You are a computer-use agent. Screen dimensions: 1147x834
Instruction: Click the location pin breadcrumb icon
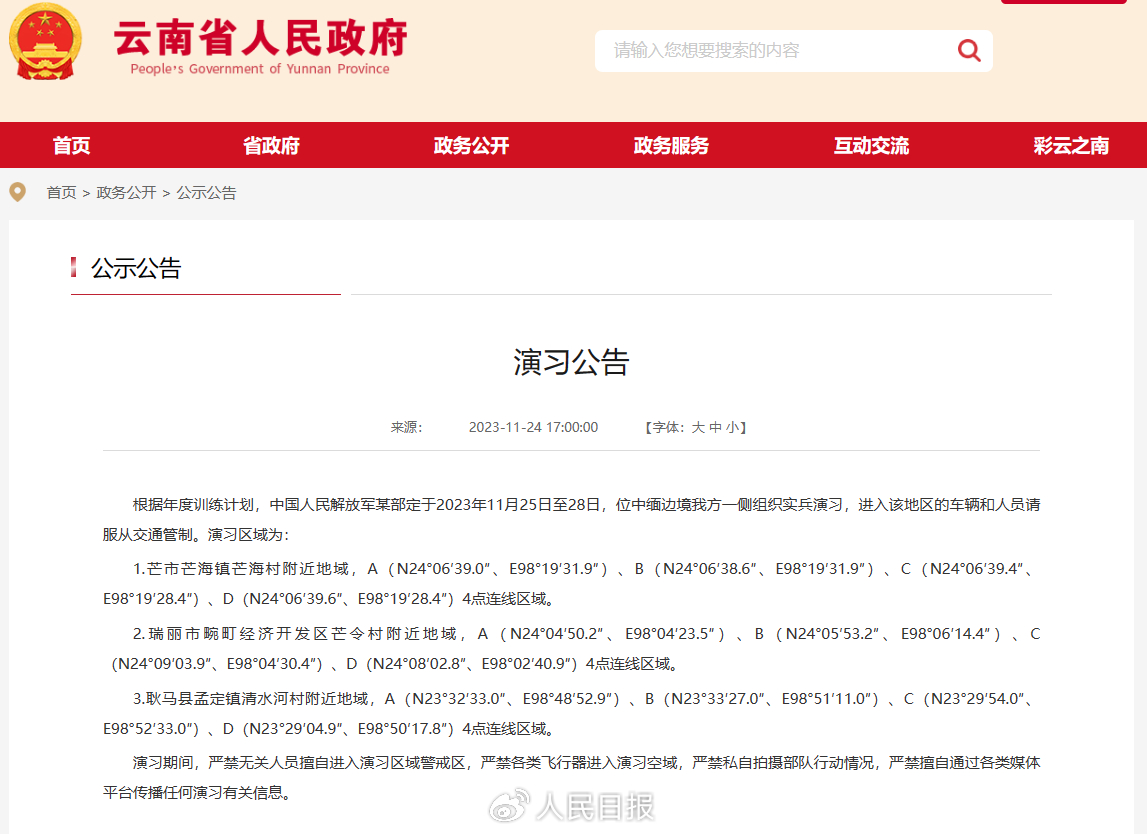(x=18, y=192)
